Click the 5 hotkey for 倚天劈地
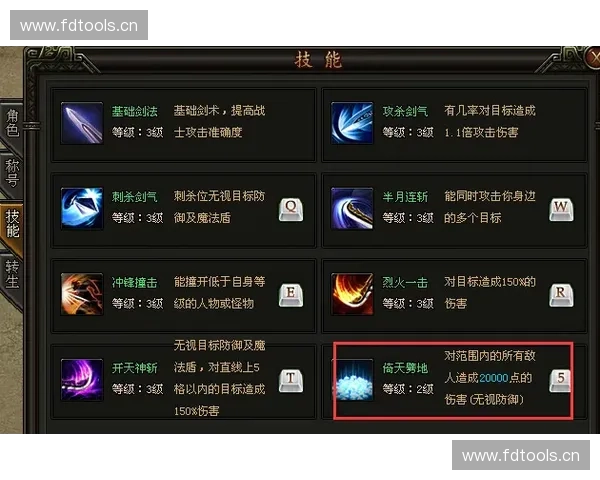Screen dimensions: 600x480 point(561,381)
